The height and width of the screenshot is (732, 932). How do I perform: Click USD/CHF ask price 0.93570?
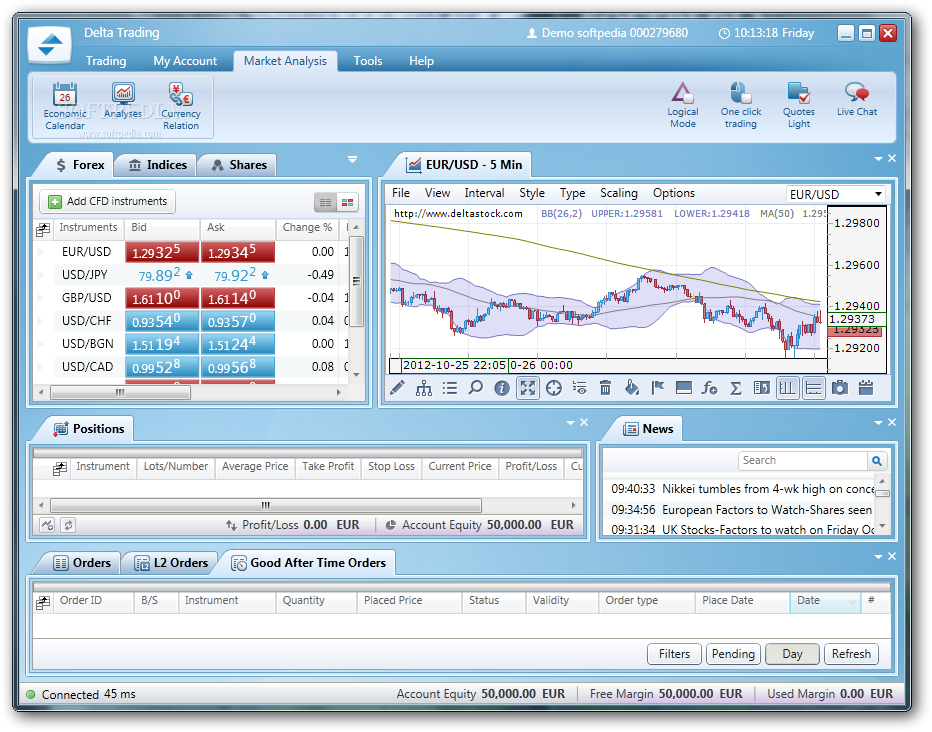point(238,321)
